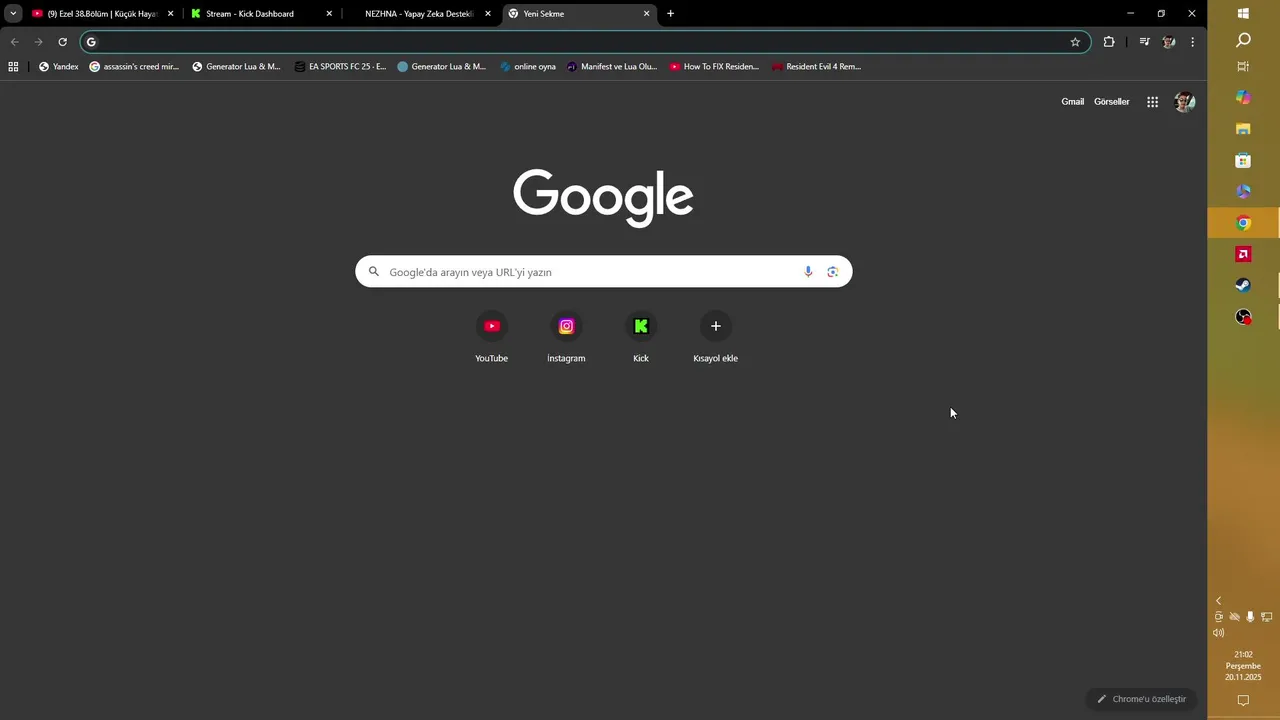The image size is (1280, 720).
Task: Open OBS Studio from taskbar
Action: pos(1243,317)
